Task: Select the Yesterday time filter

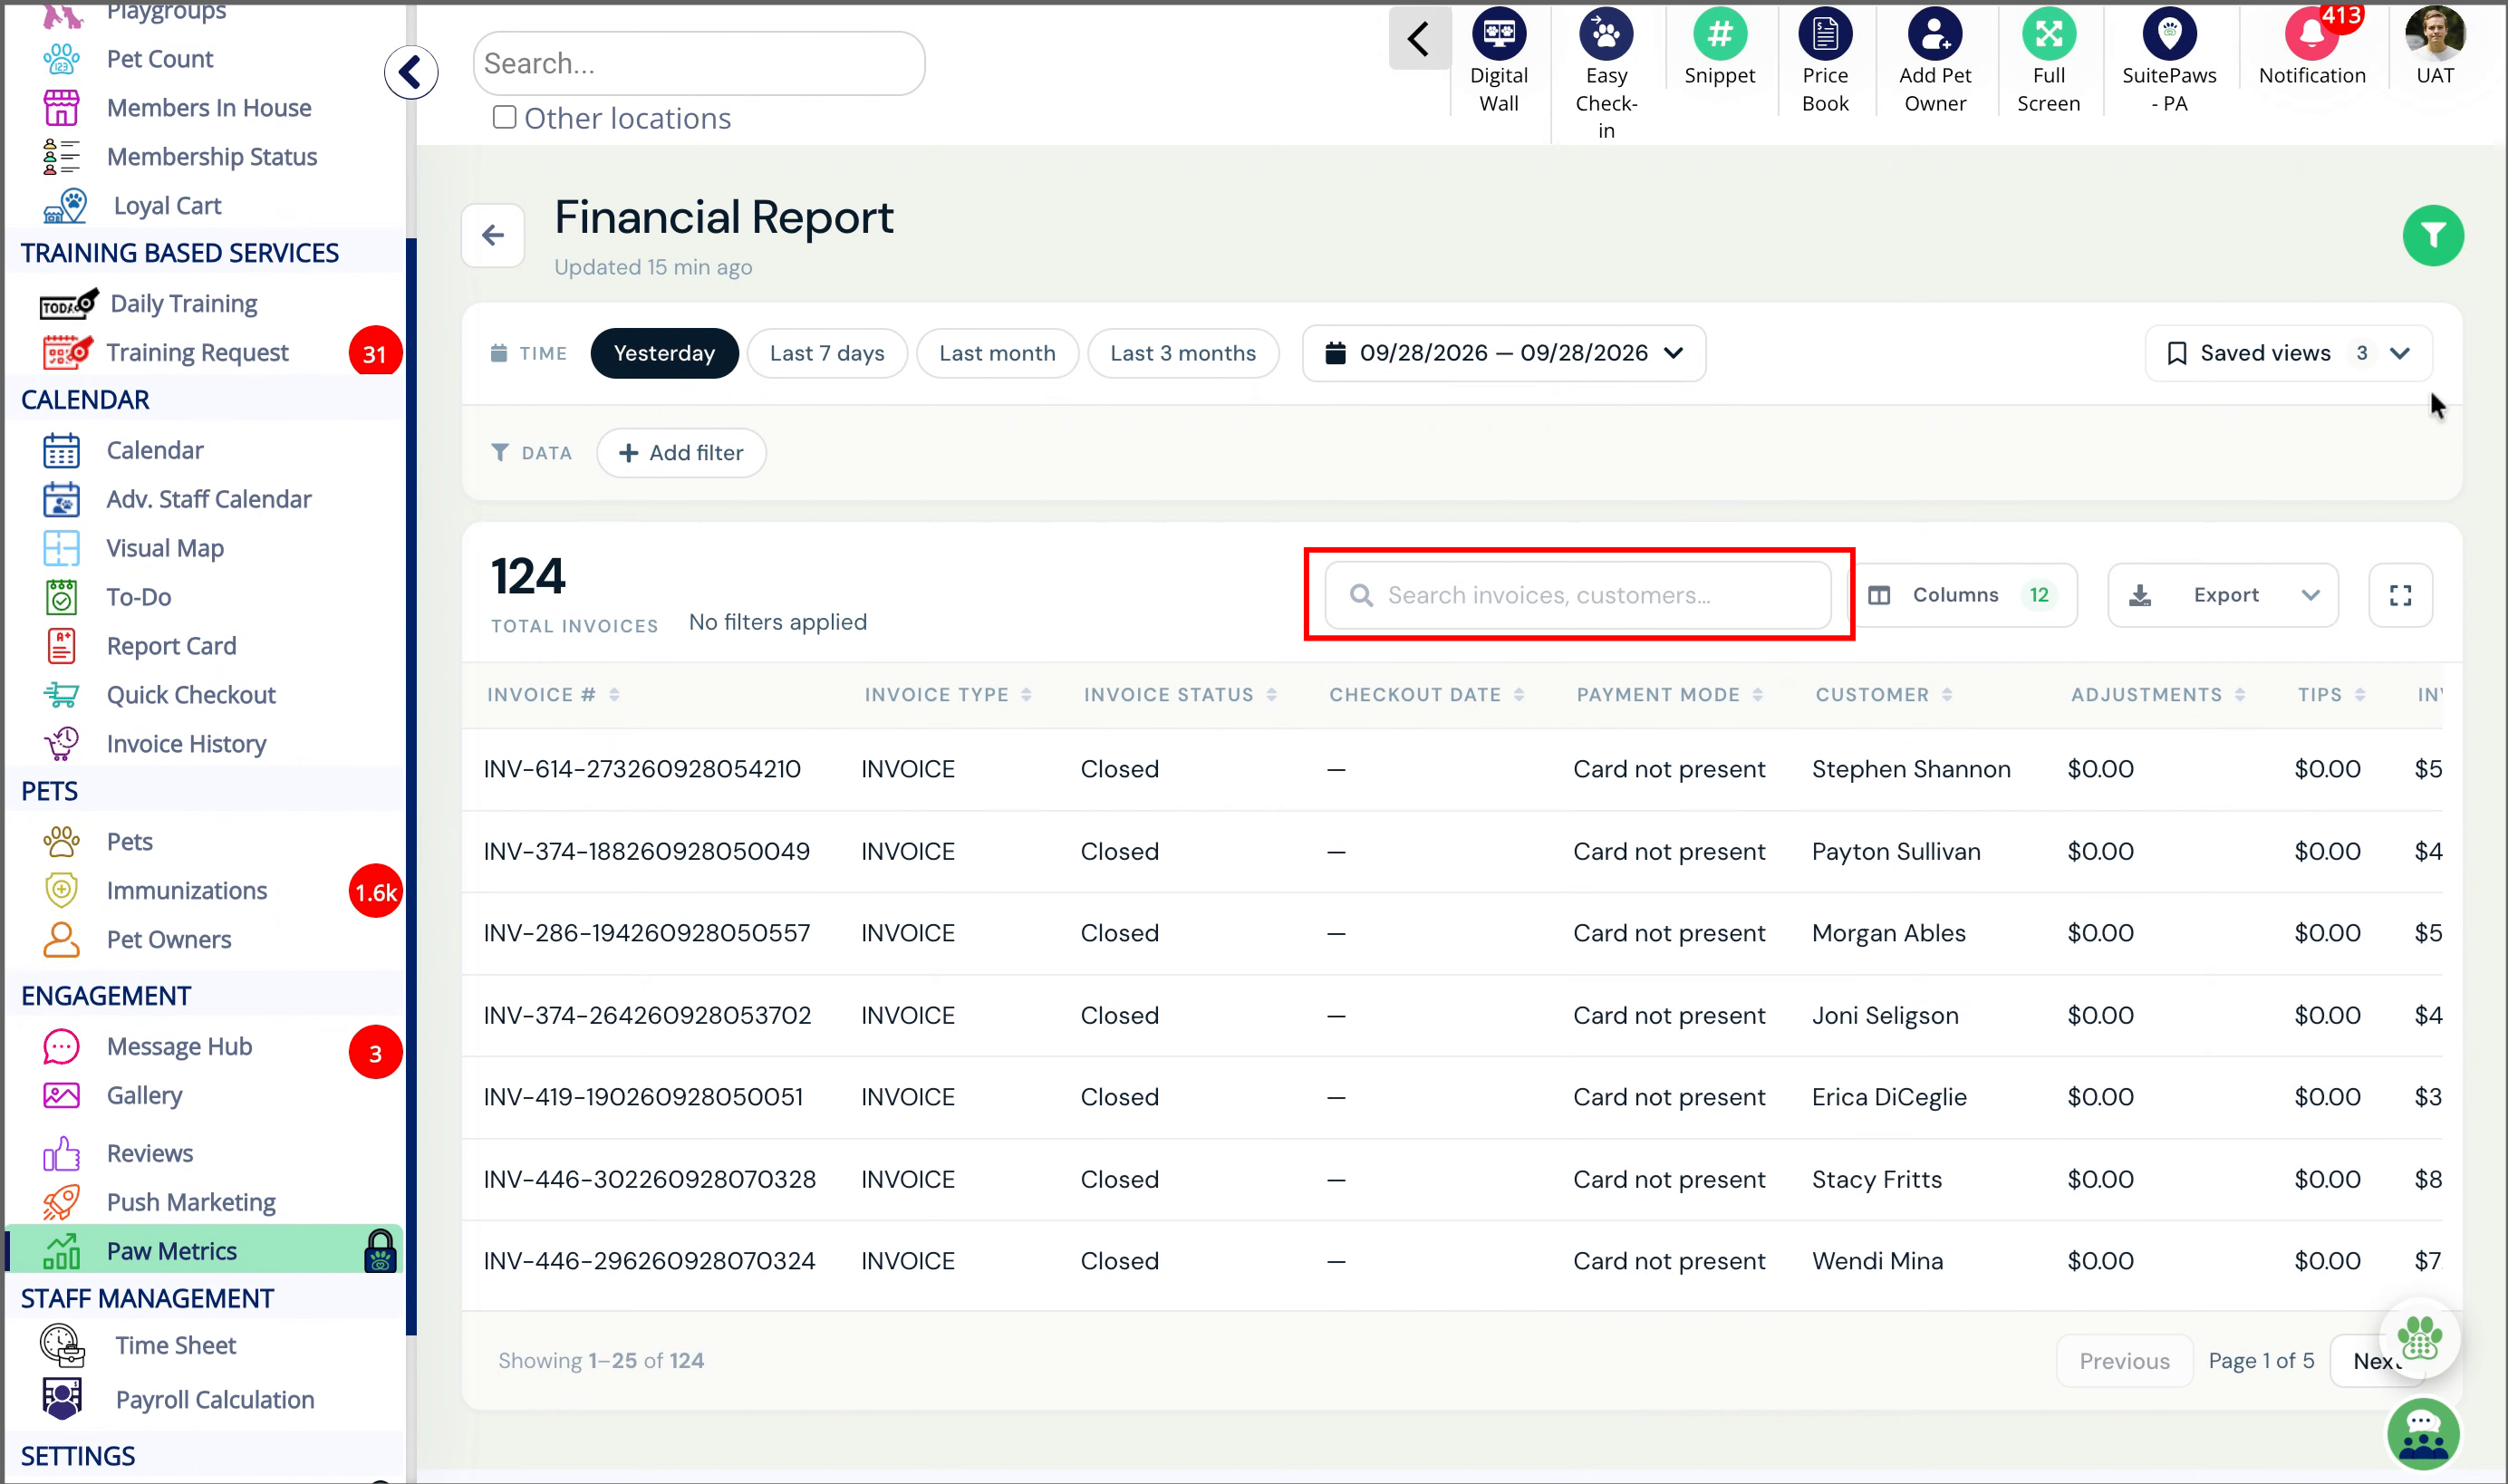Action: click(664, 353)
